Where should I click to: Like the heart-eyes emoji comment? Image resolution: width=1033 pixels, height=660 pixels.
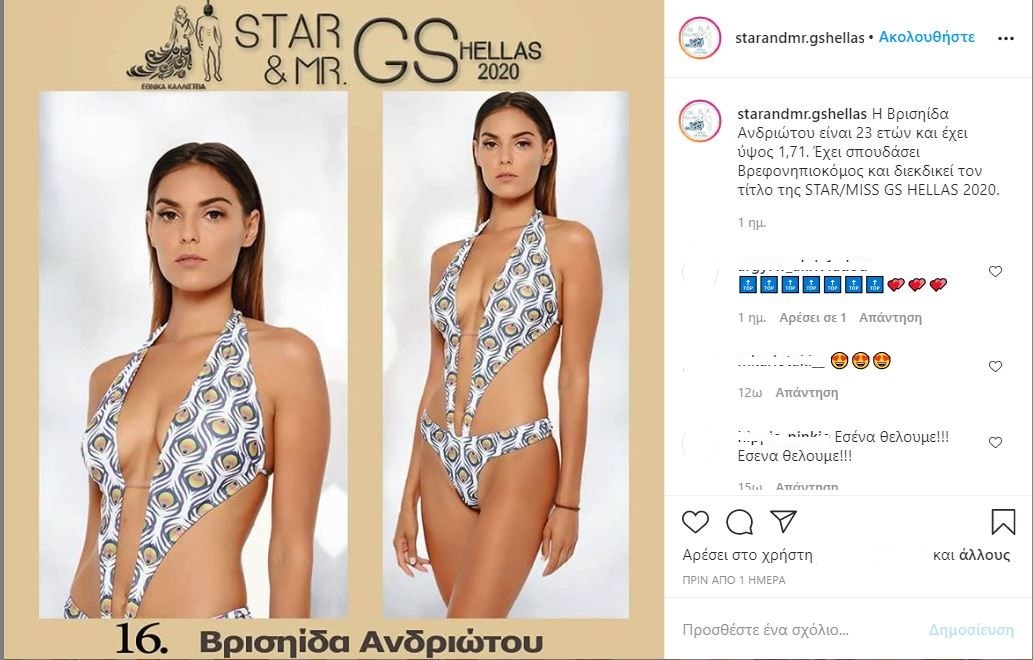click(995, 366)
